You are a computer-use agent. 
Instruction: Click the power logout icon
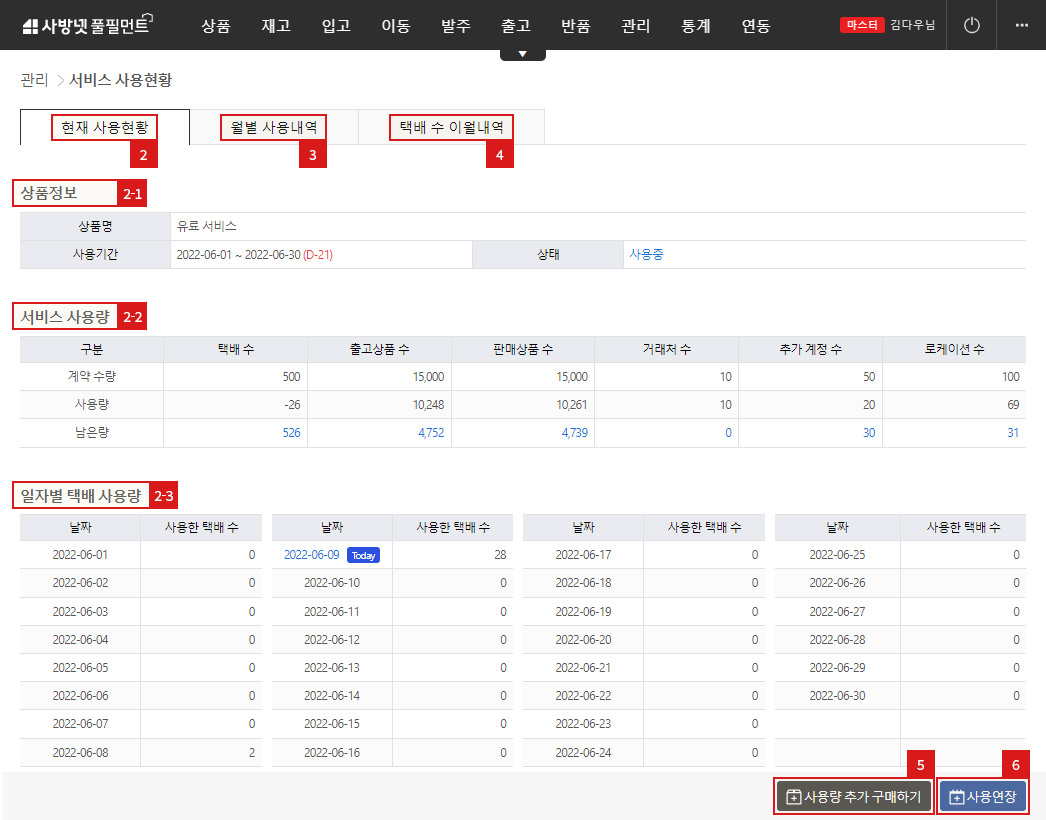tap(971, 25)
